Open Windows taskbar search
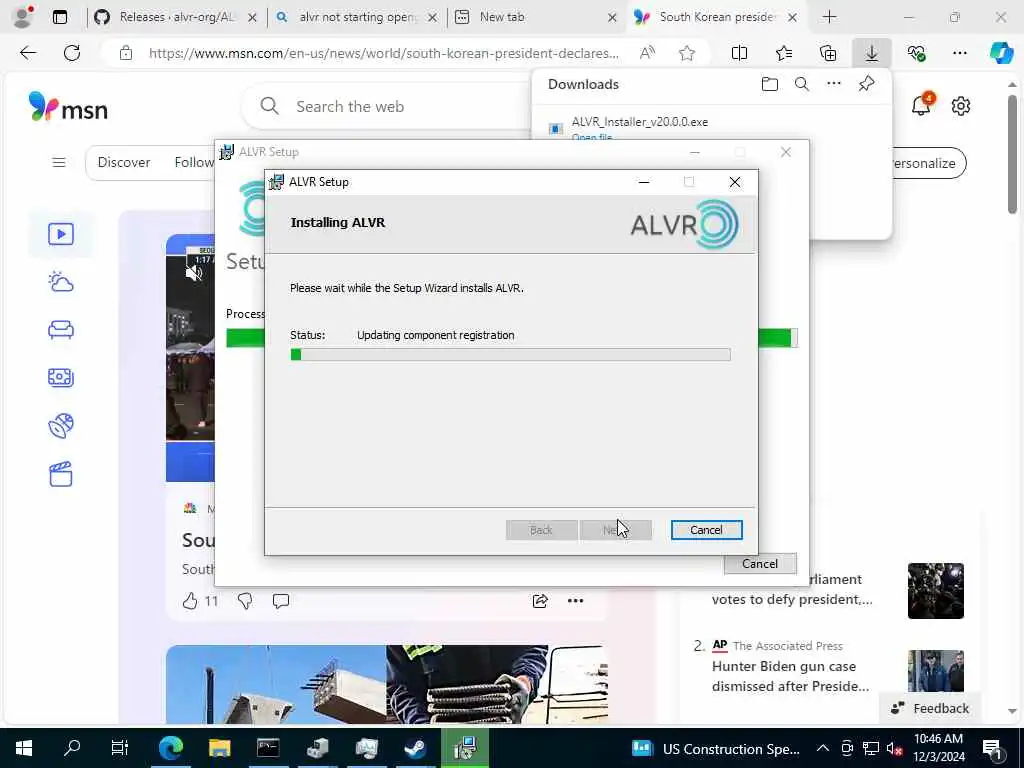Viewport: 1024px width, 768px height. coord(72,748)
